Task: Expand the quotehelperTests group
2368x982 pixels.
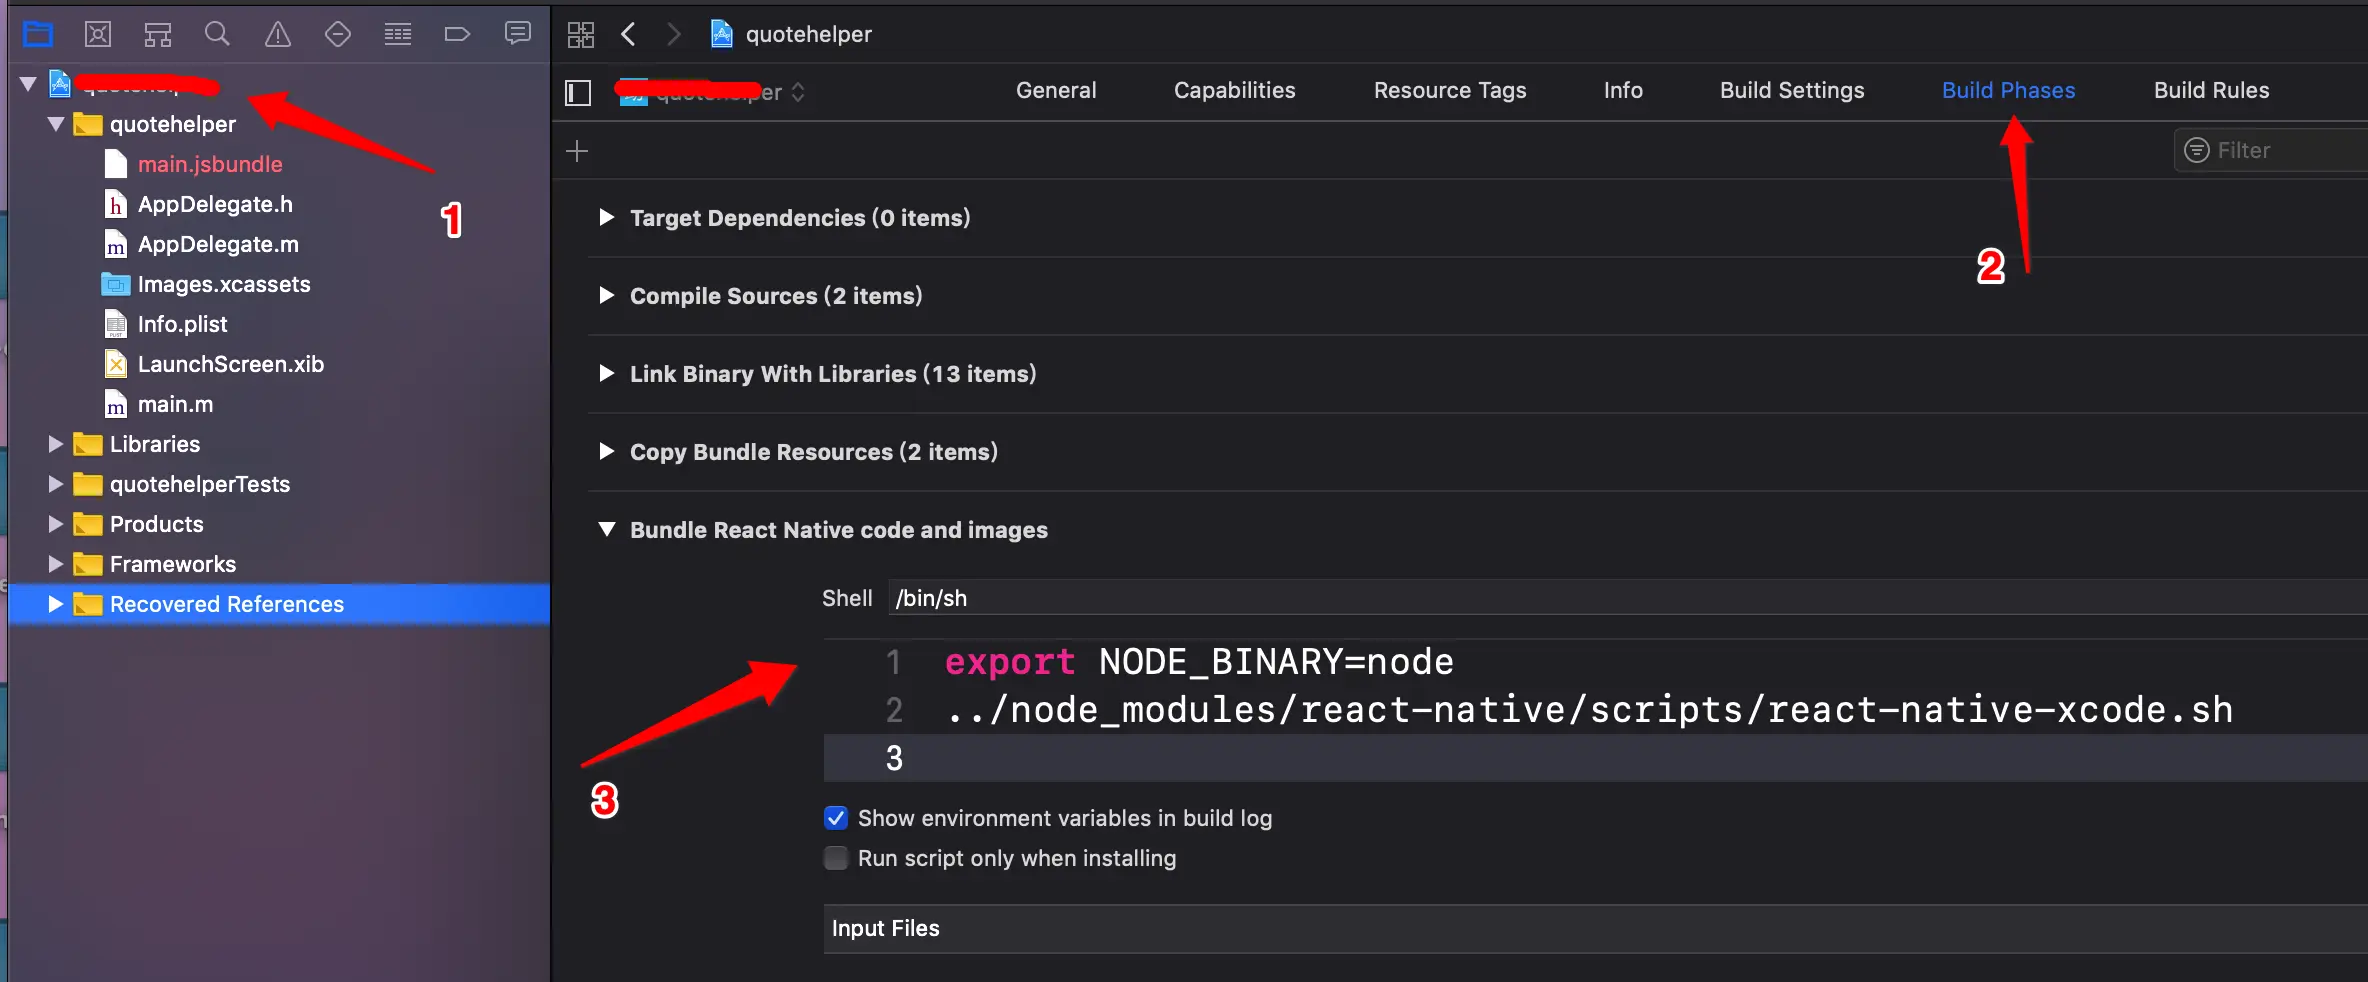Action: point(56,484)
